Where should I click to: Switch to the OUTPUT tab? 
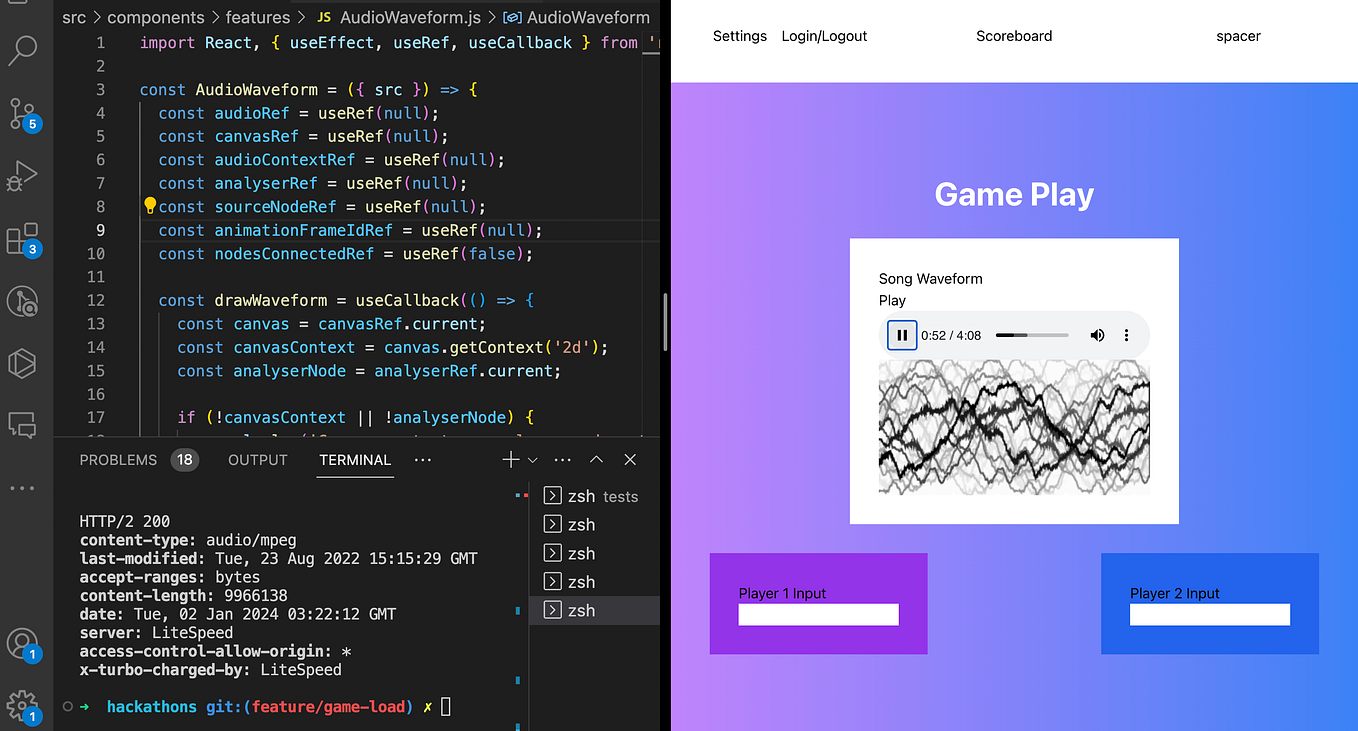tap(258, 460)
